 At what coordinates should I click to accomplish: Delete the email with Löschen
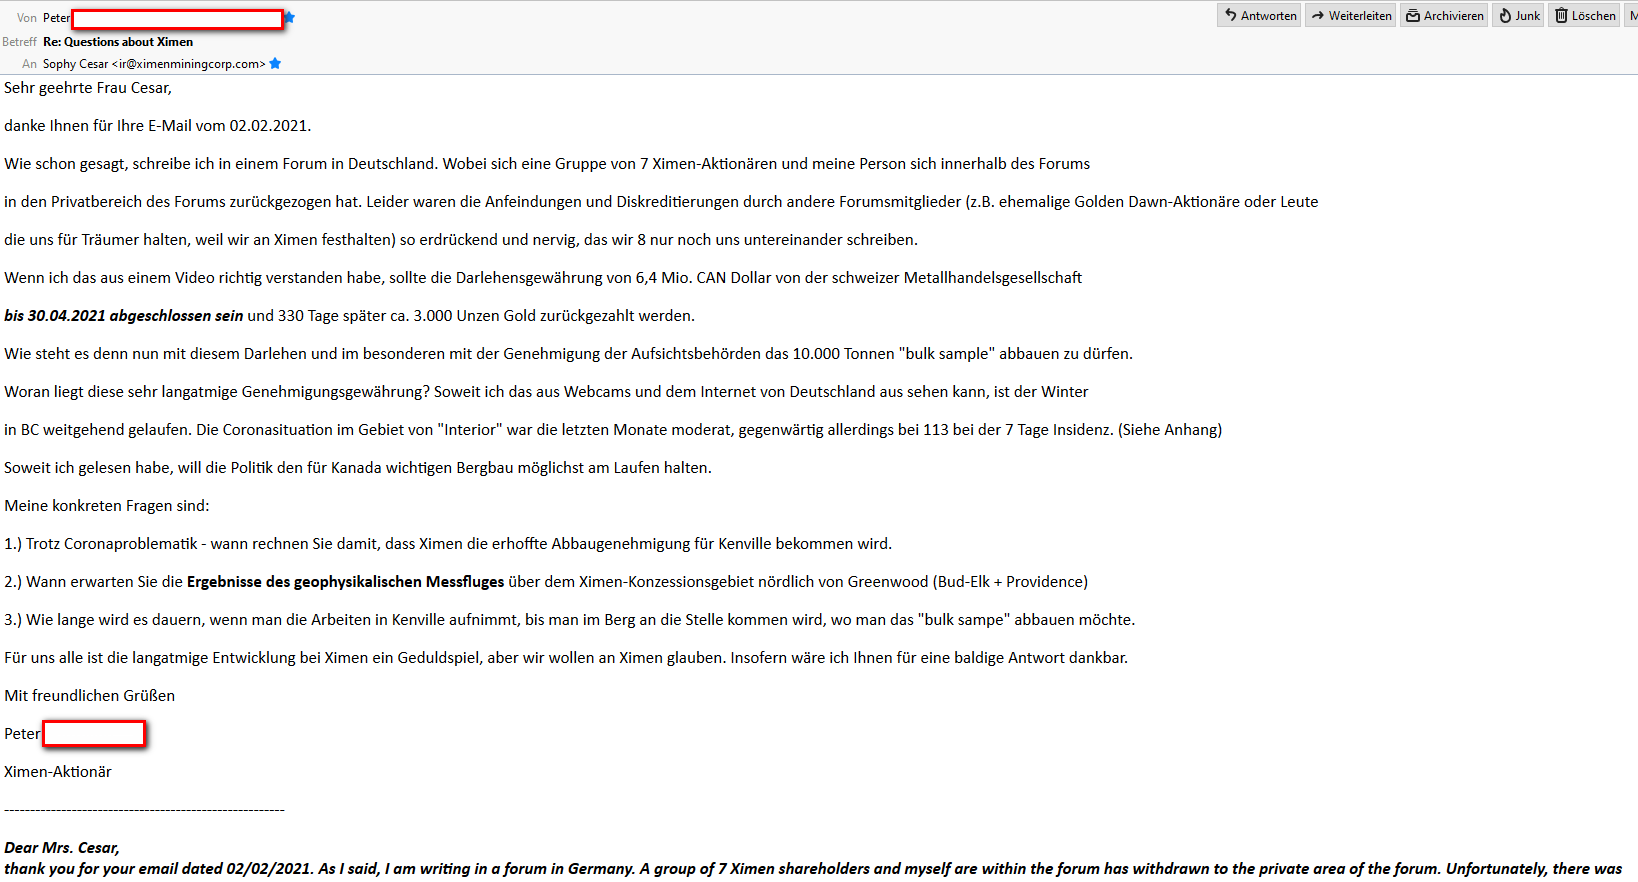1584,15
